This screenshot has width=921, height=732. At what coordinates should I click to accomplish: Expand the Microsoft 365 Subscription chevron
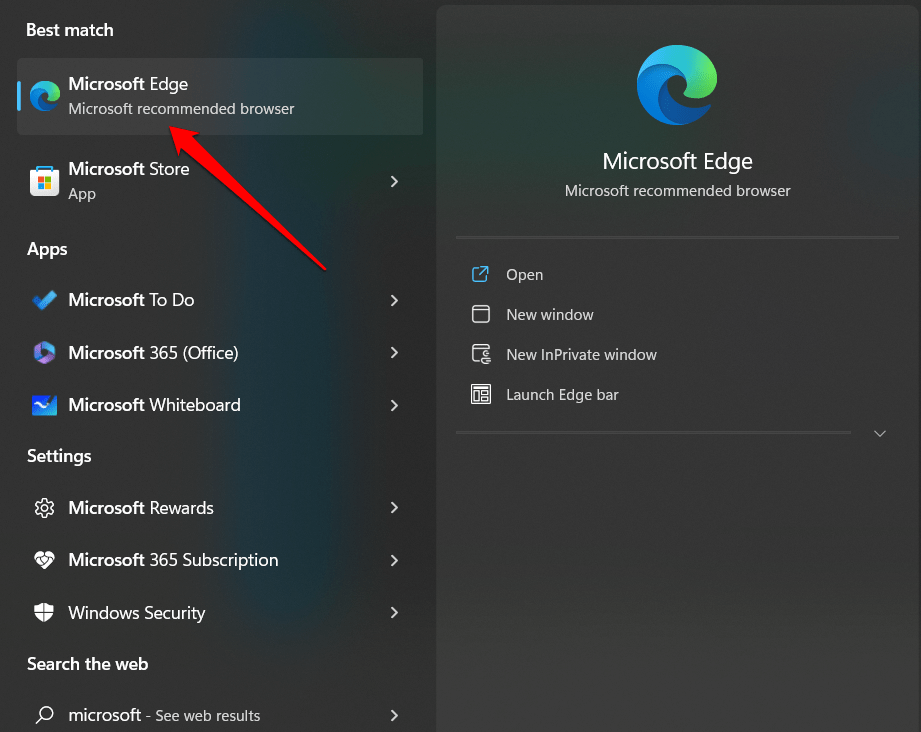pyautogui.click(x=394, y=560)
